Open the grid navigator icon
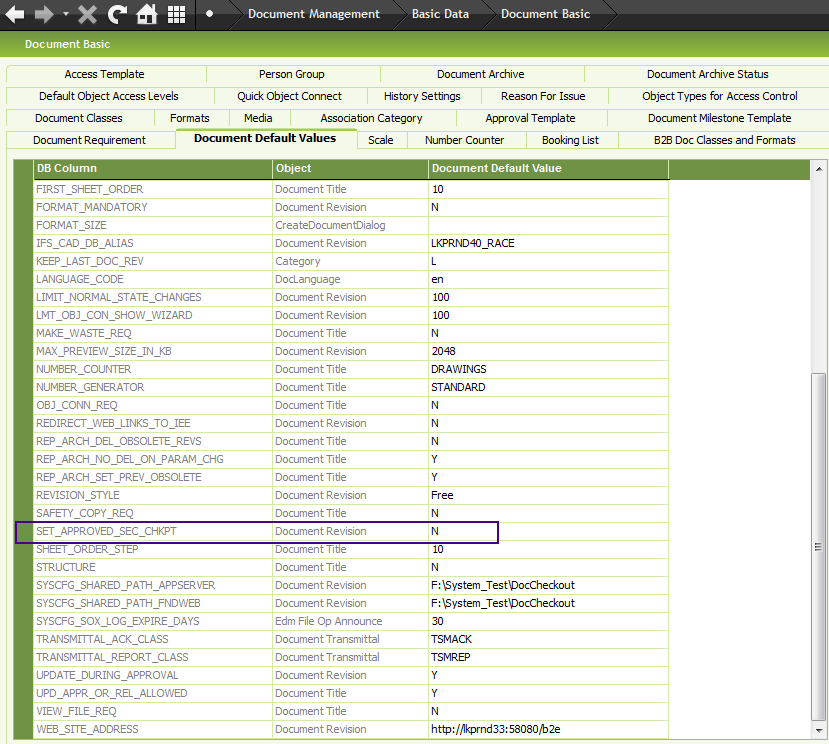 [176, 14]
